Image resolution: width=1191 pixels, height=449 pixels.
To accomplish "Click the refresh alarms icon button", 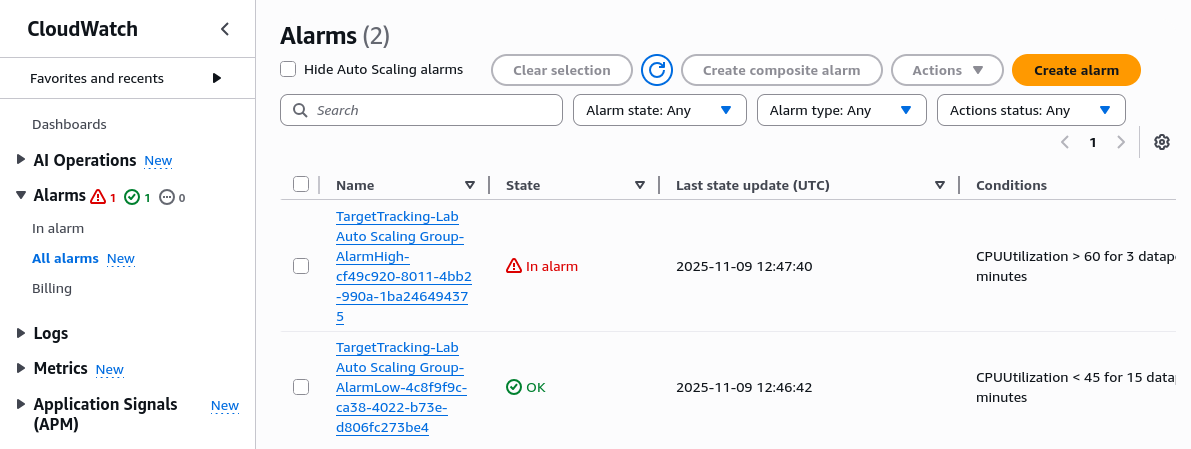I will (657, 70).
